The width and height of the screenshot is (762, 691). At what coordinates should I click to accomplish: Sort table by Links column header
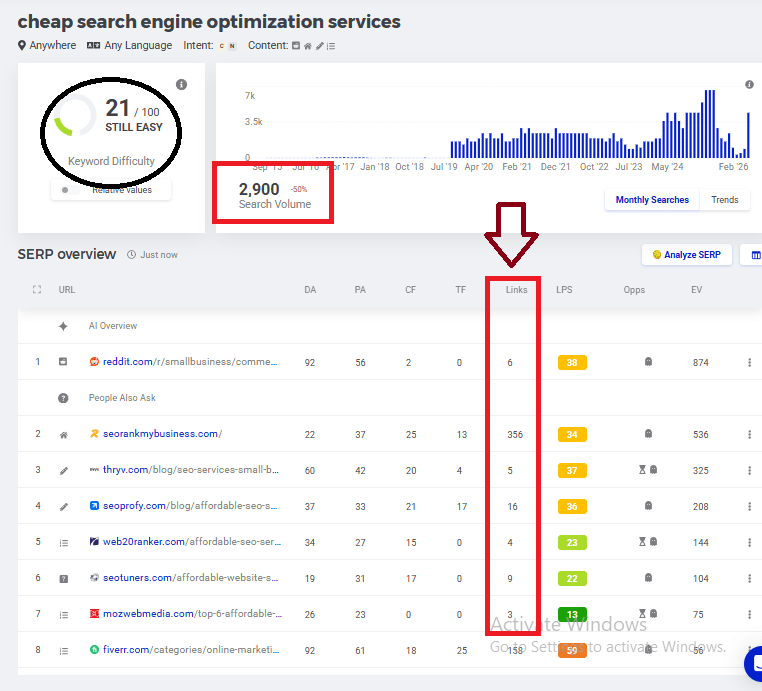(516, 290)
